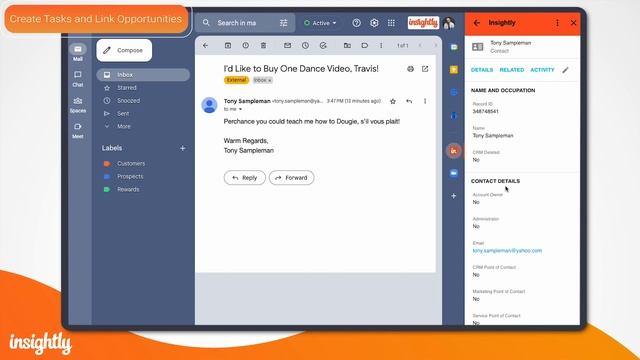Open the yellow Keep add-on icon
The height and width of the screenshot is (360, 640).
click(453, 70)
